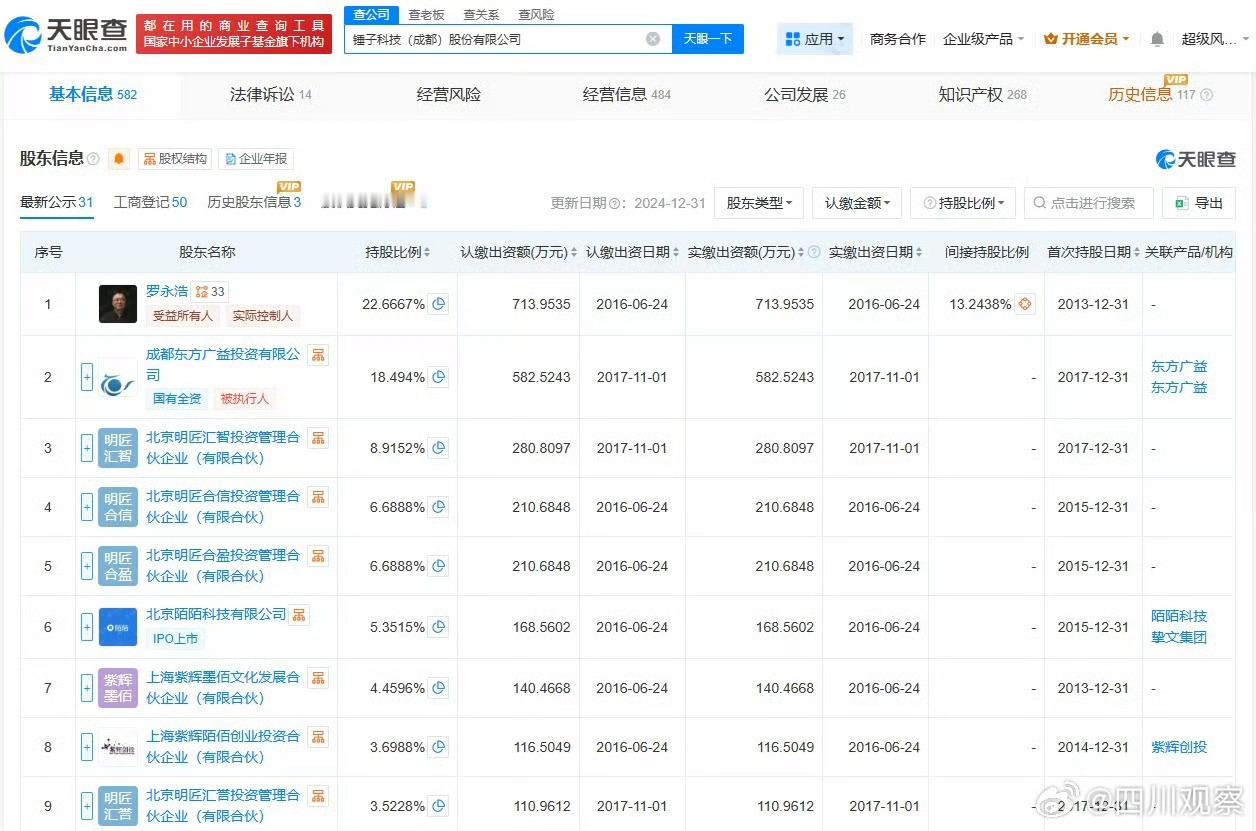Switch to 知识产权 tab
Screen dimensions: 1256x831
click(x=982, y=95)
